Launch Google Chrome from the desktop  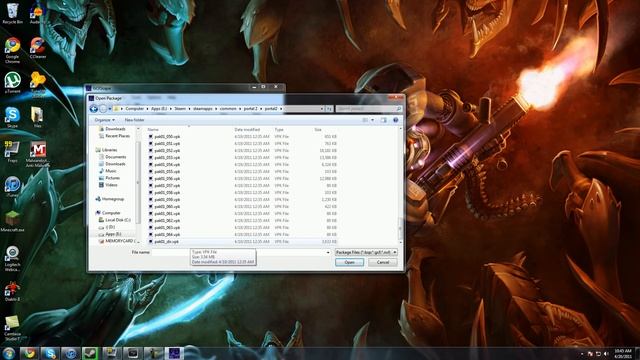click(x=12, y=50)
